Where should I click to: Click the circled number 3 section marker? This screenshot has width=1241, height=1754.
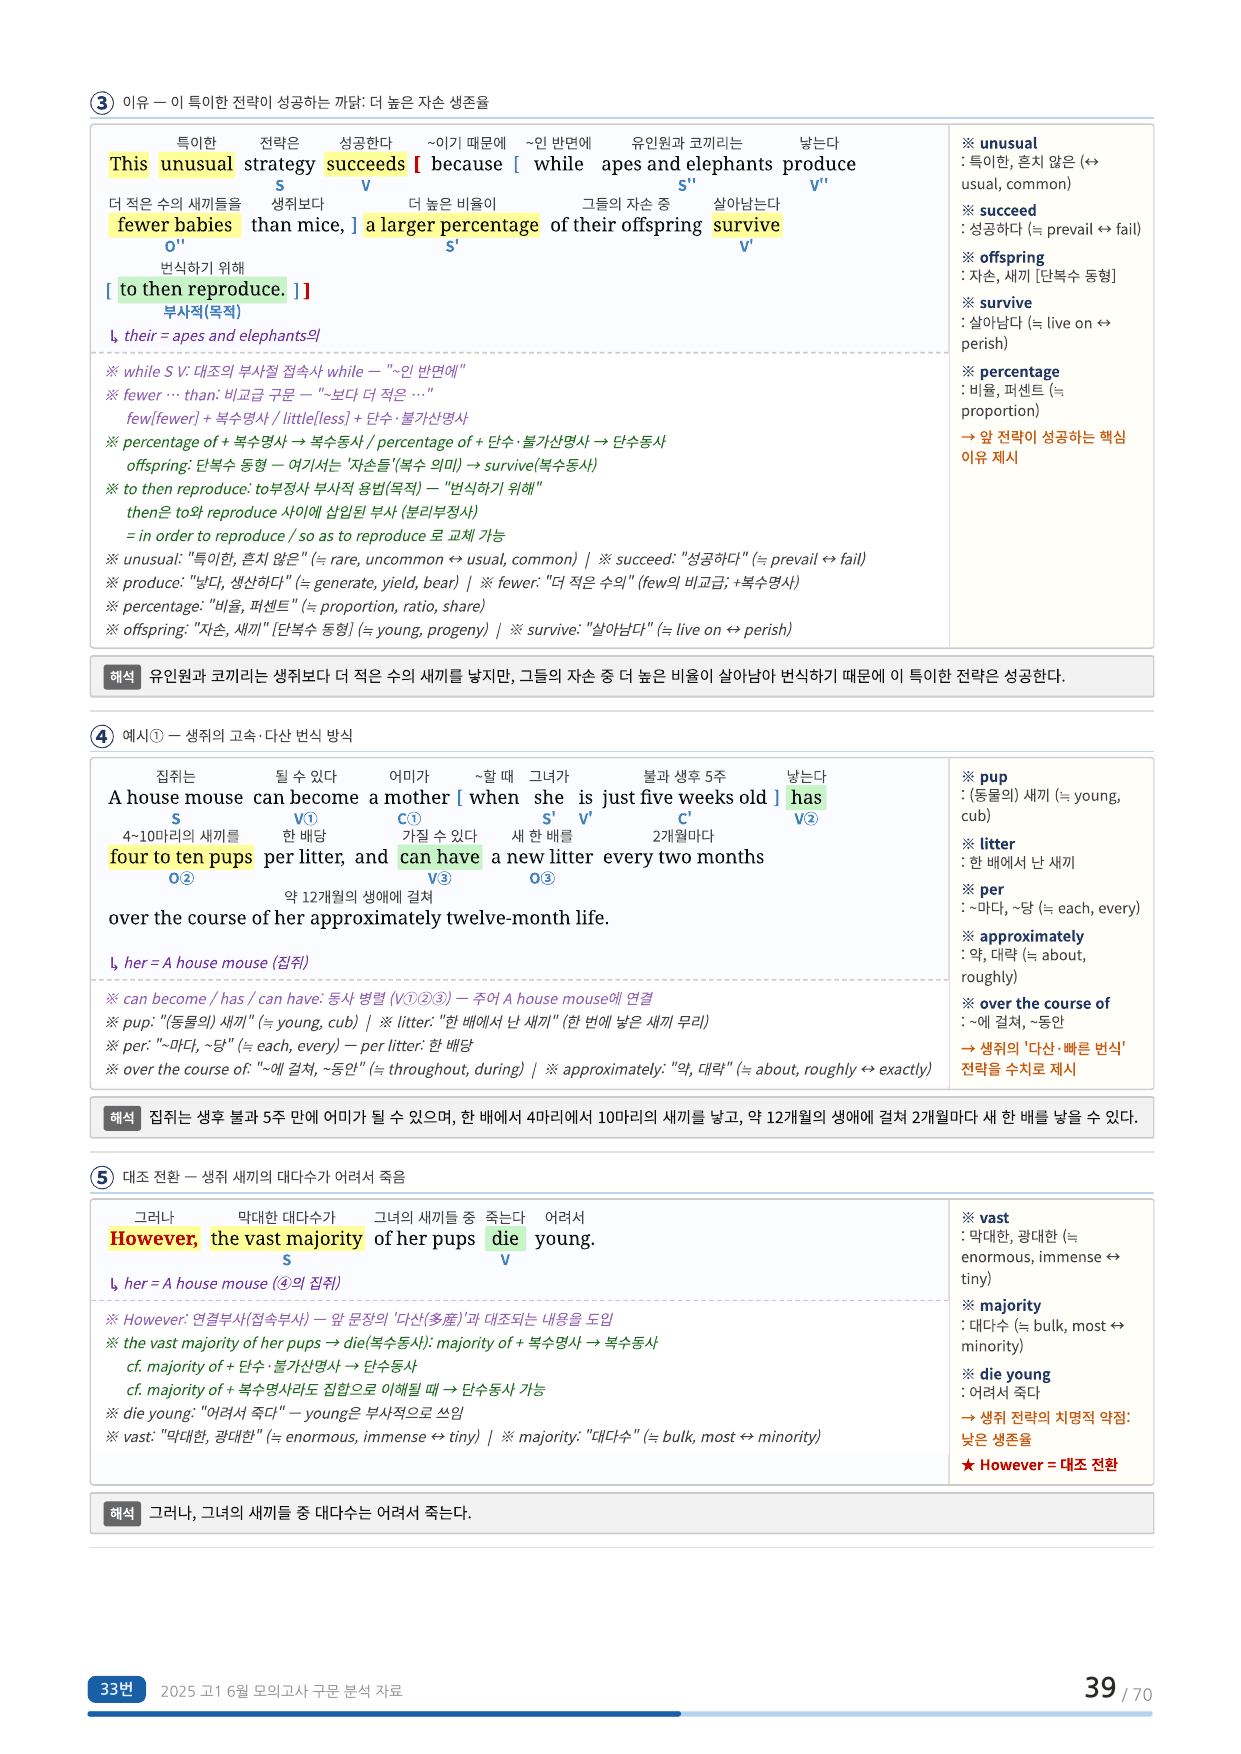click(102, 103)
